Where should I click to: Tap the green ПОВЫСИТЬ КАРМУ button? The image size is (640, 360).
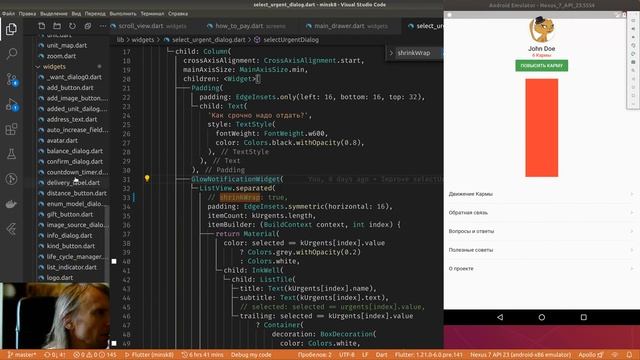(542, 65)
